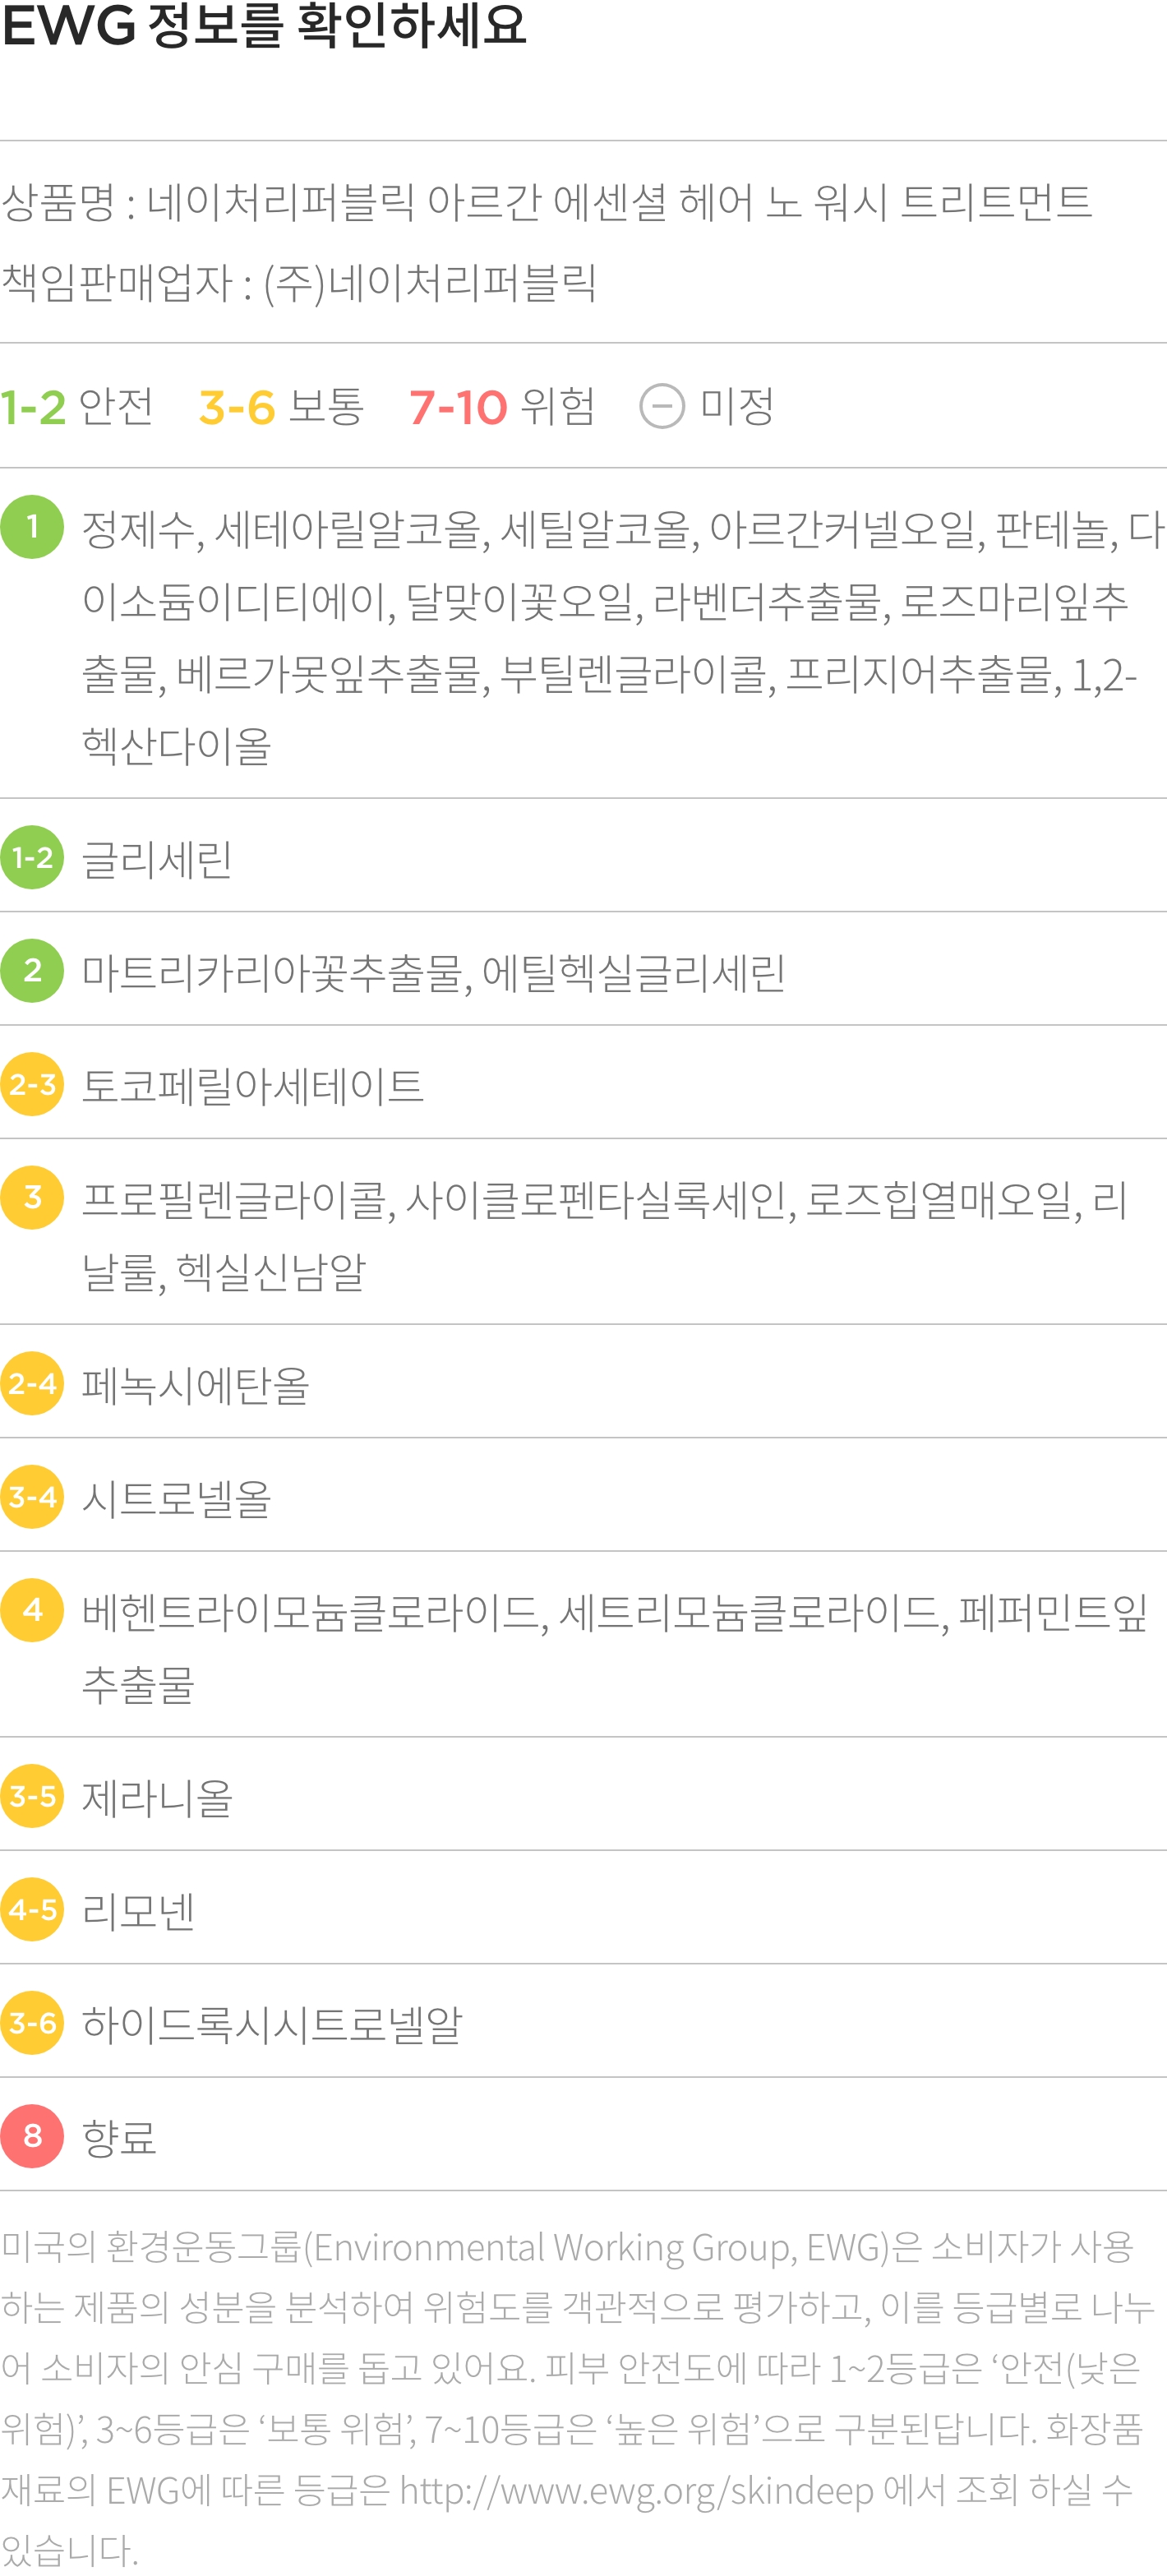Click the 상품명 product name line
The width and height of the screenshot is (1167, 2576).
[546, 202]
